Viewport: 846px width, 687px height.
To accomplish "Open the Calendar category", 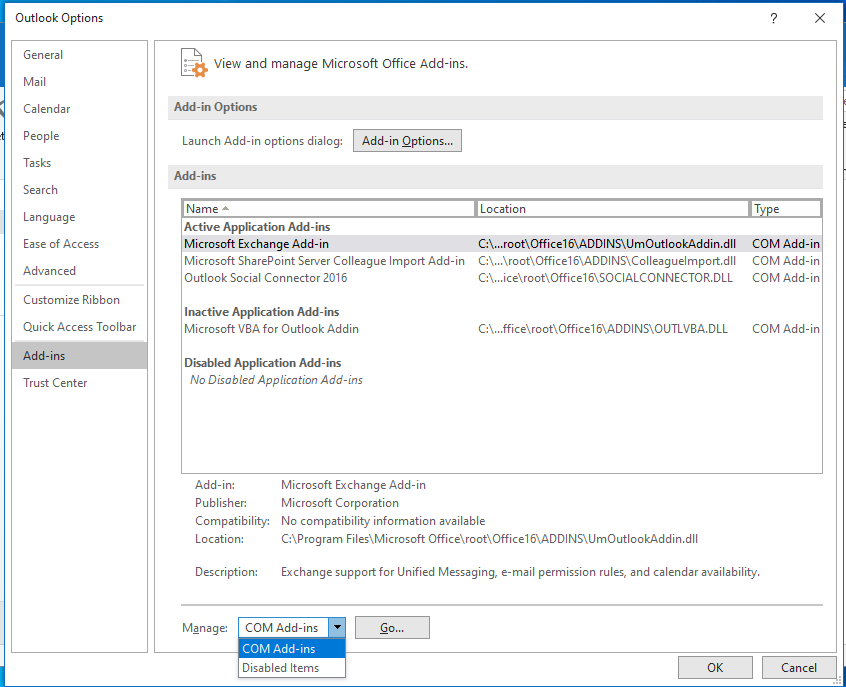I will (79, 109).
